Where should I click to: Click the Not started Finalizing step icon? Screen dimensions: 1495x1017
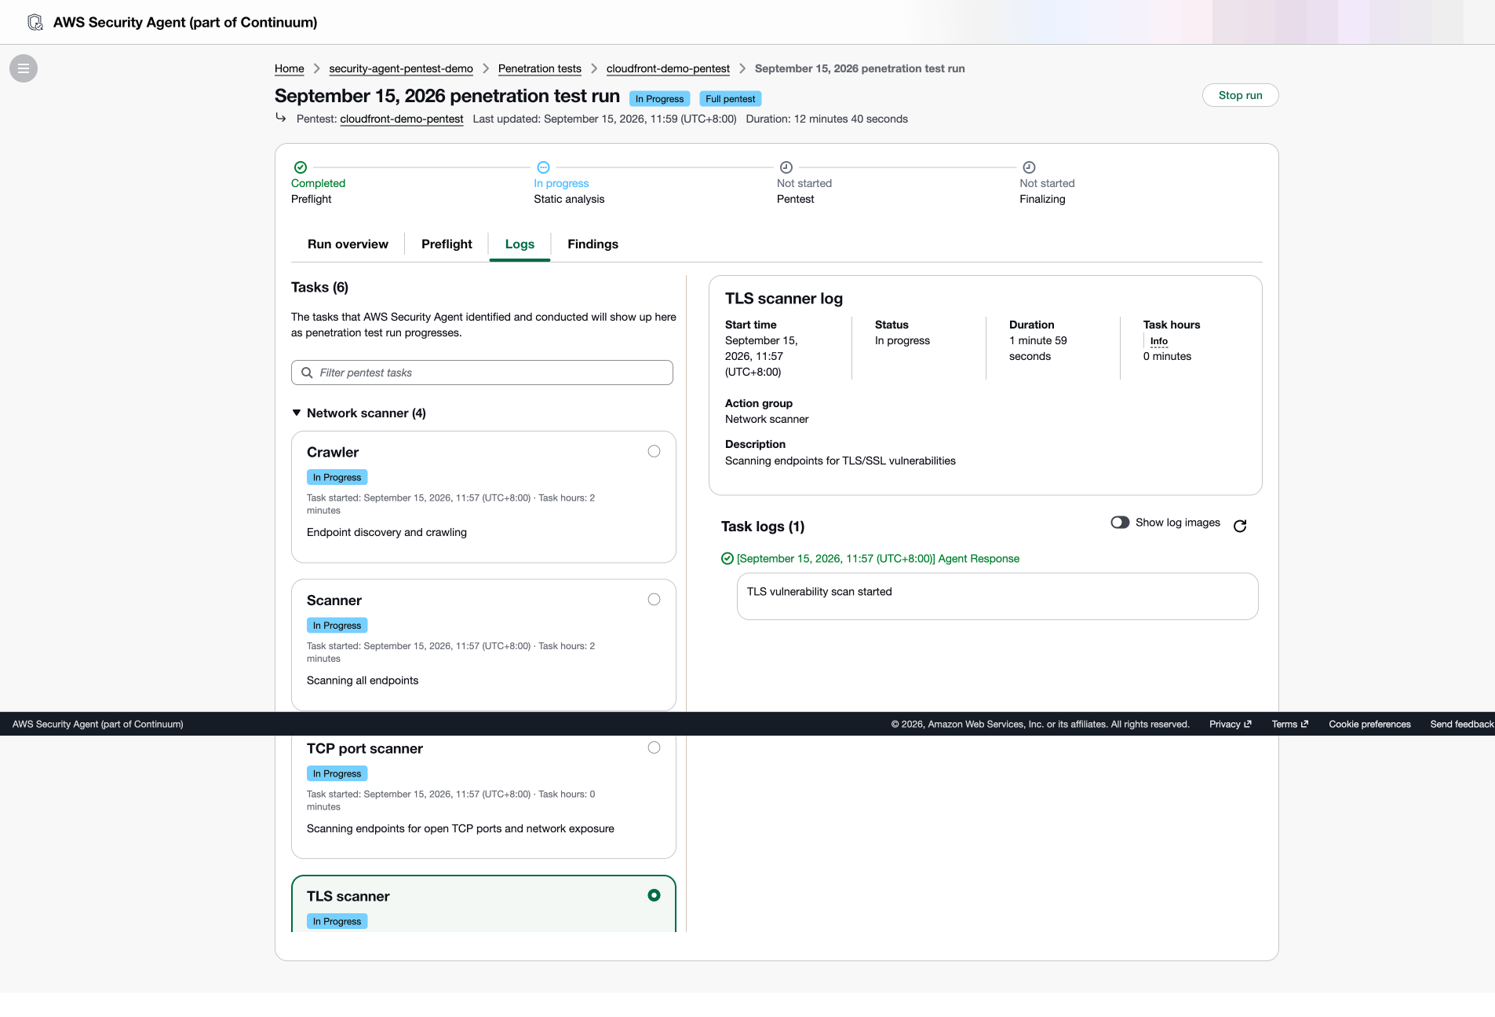[x=1029, y=167]
